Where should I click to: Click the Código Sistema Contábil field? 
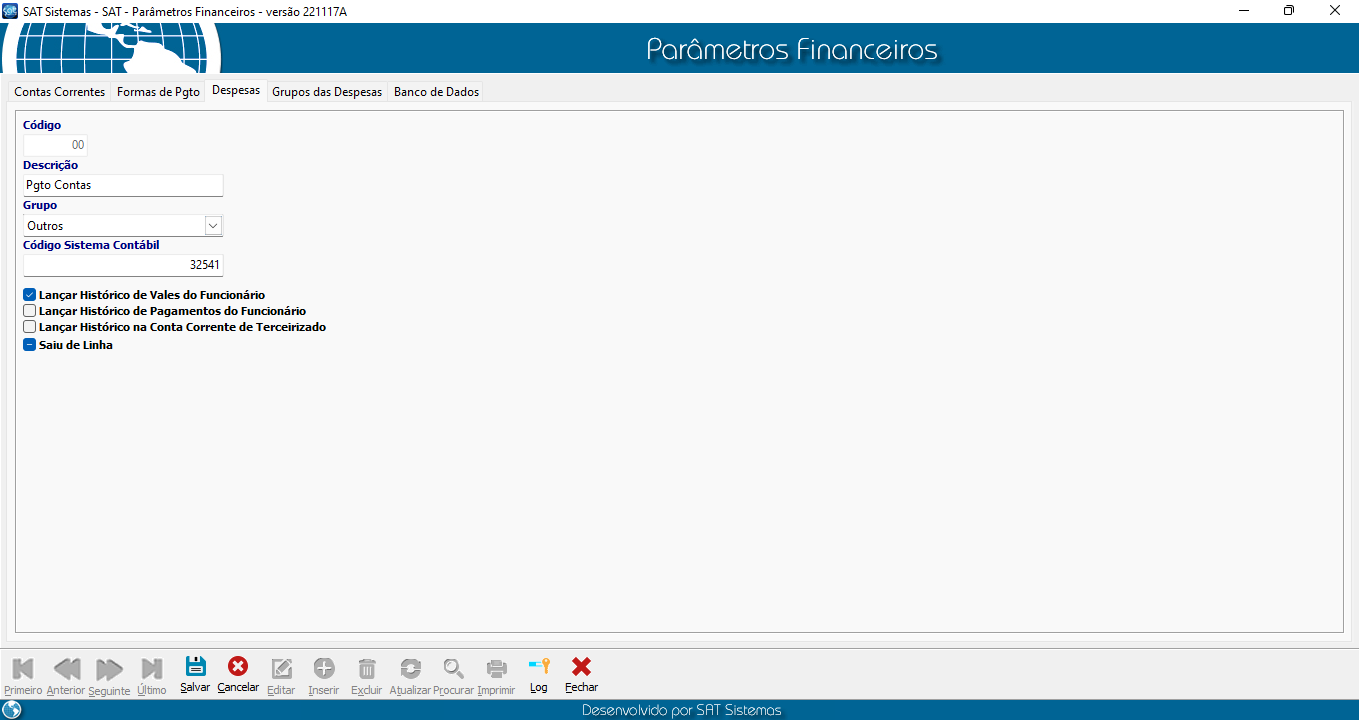[123, 265]
